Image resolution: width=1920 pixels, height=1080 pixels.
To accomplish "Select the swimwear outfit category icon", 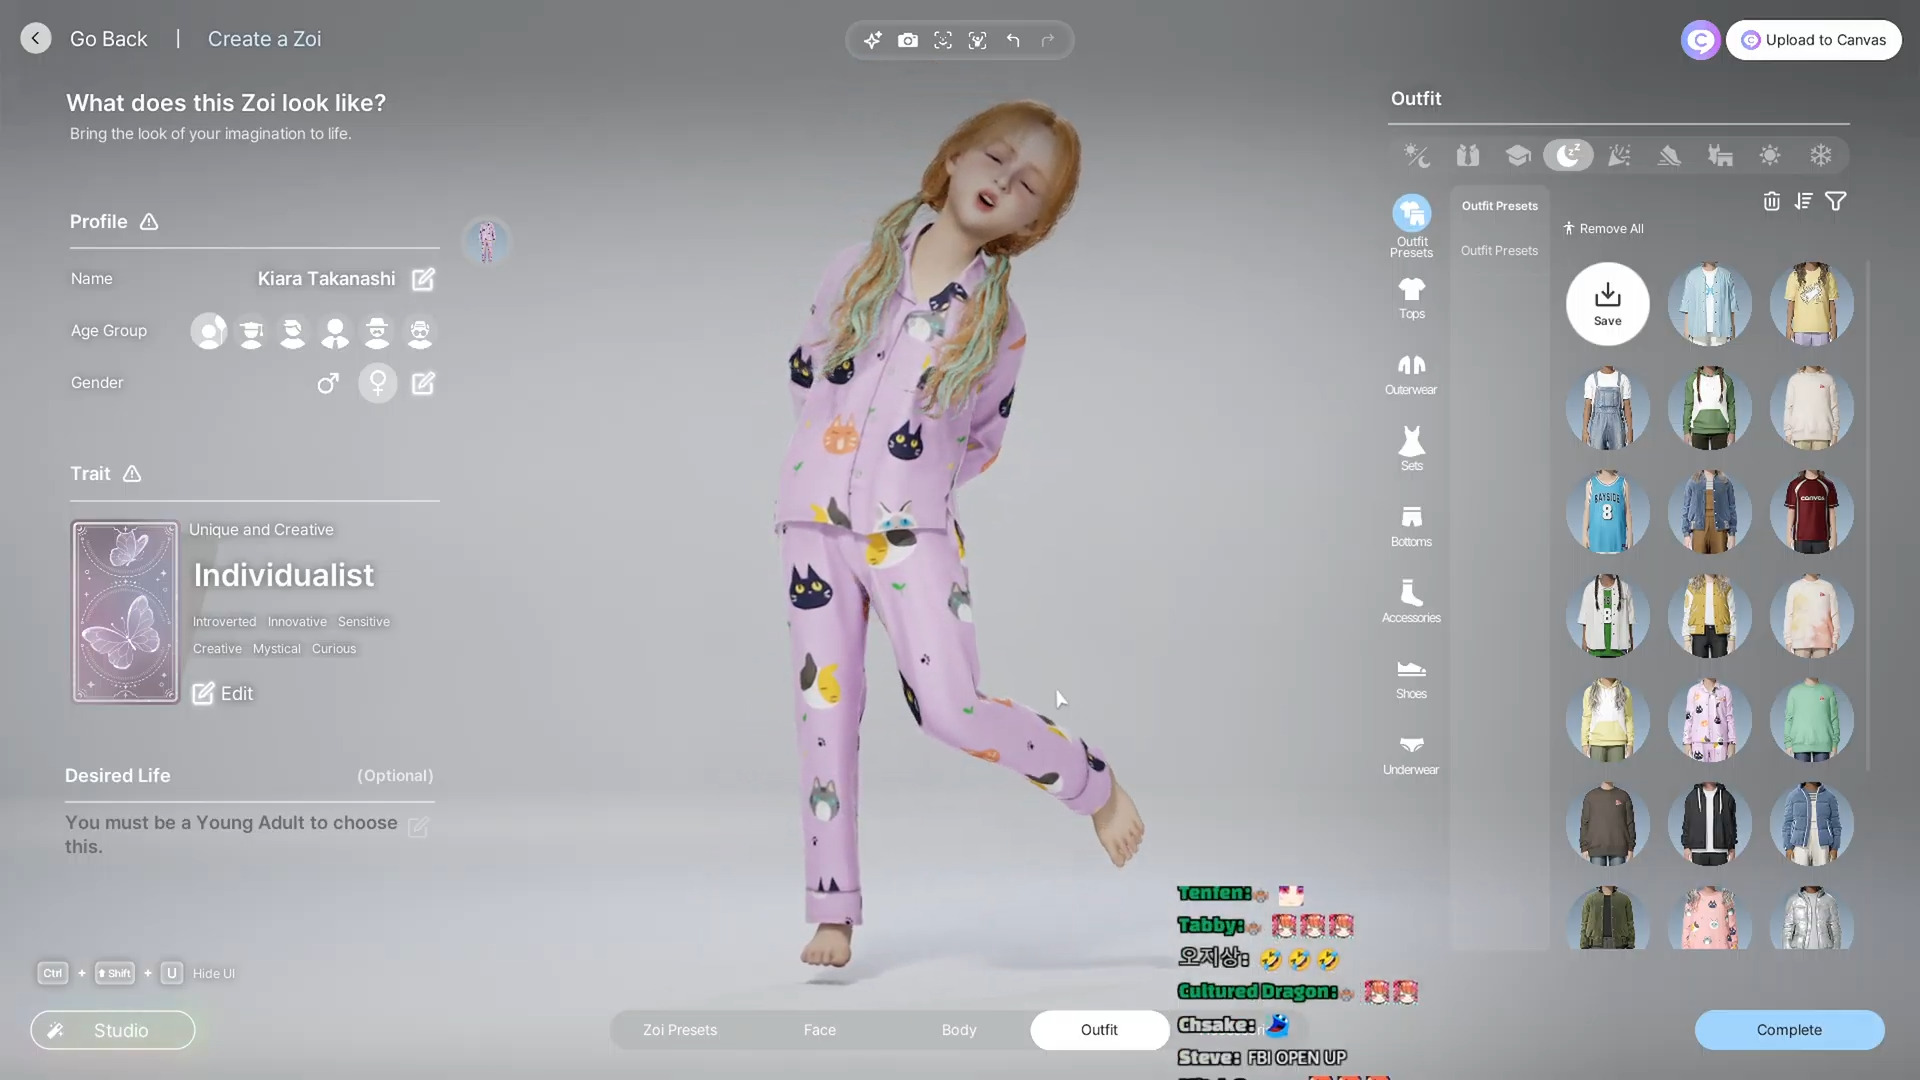I will click(1720, 155).
